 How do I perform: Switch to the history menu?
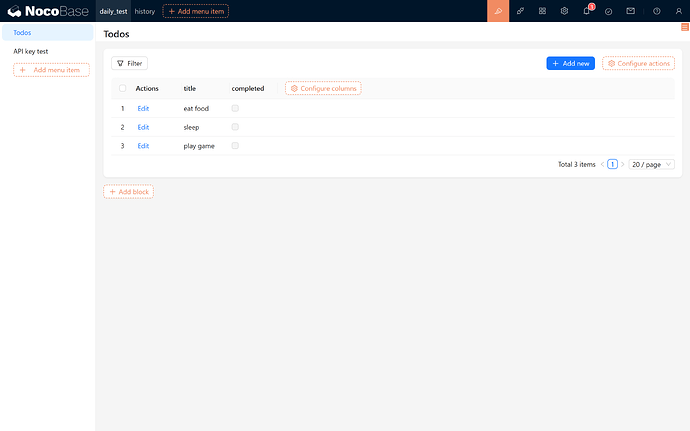click(145, 11)
